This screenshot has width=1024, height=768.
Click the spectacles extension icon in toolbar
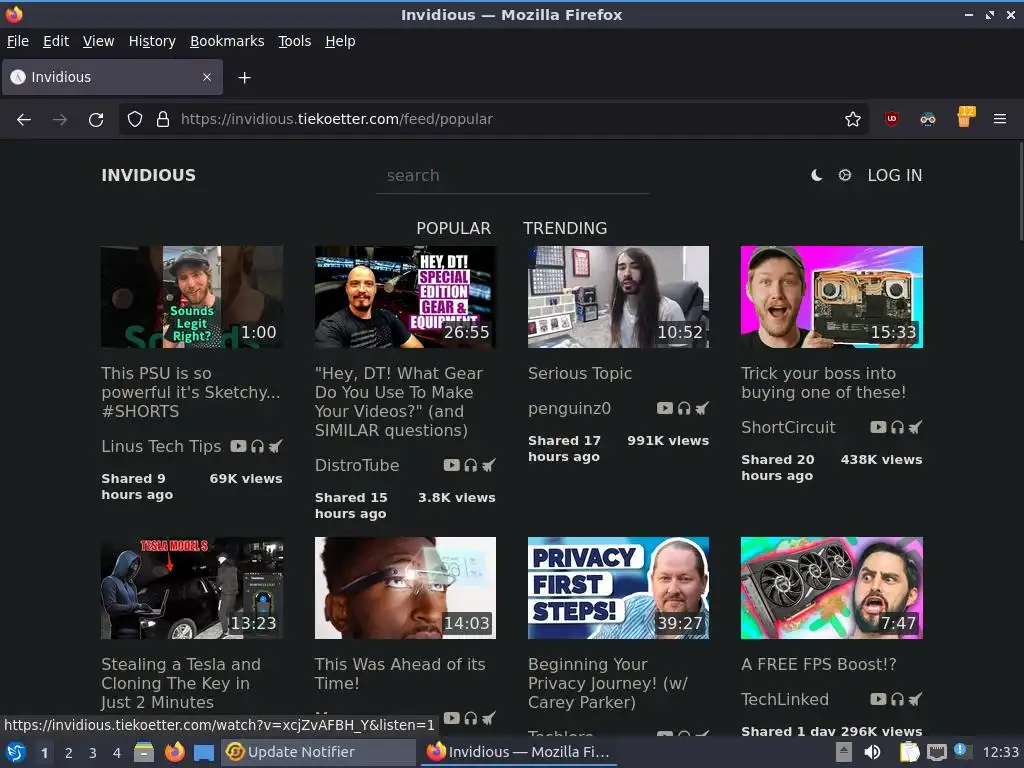(x=927, y=120)
